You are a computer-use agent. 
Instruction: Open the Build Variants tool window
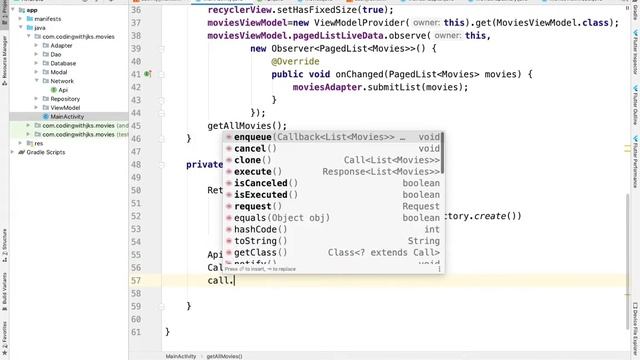[4, 291]
